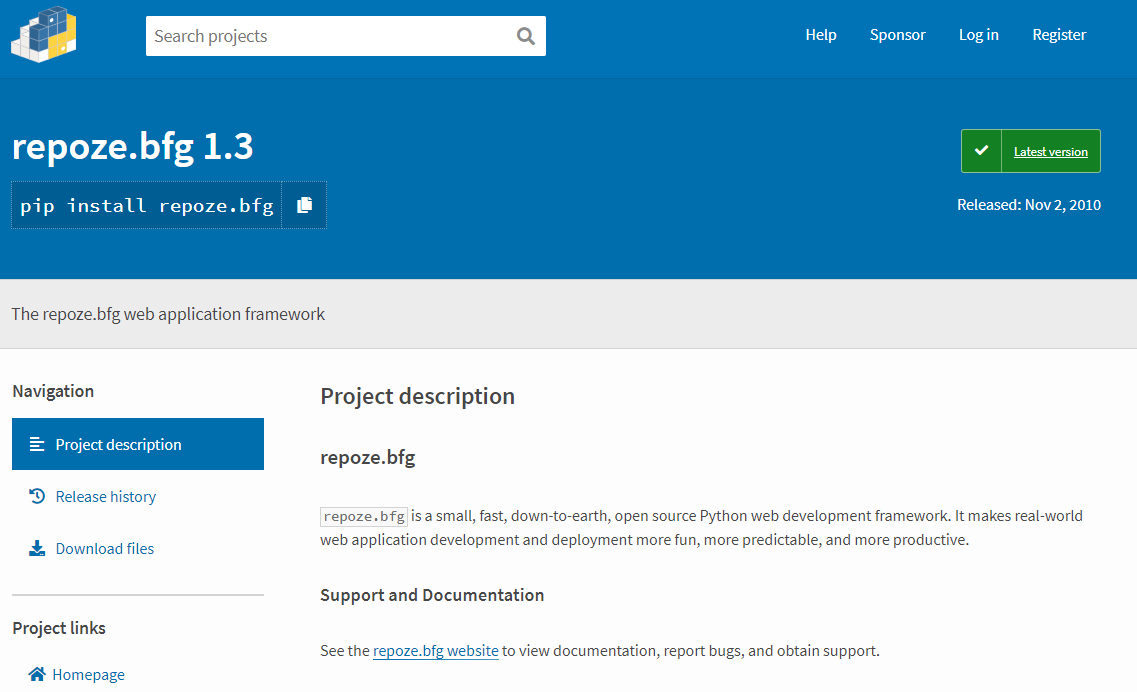This screenshot has width=1137, height=692.
Task: Click the PyPI logo icon
Action: click(44, 35)
